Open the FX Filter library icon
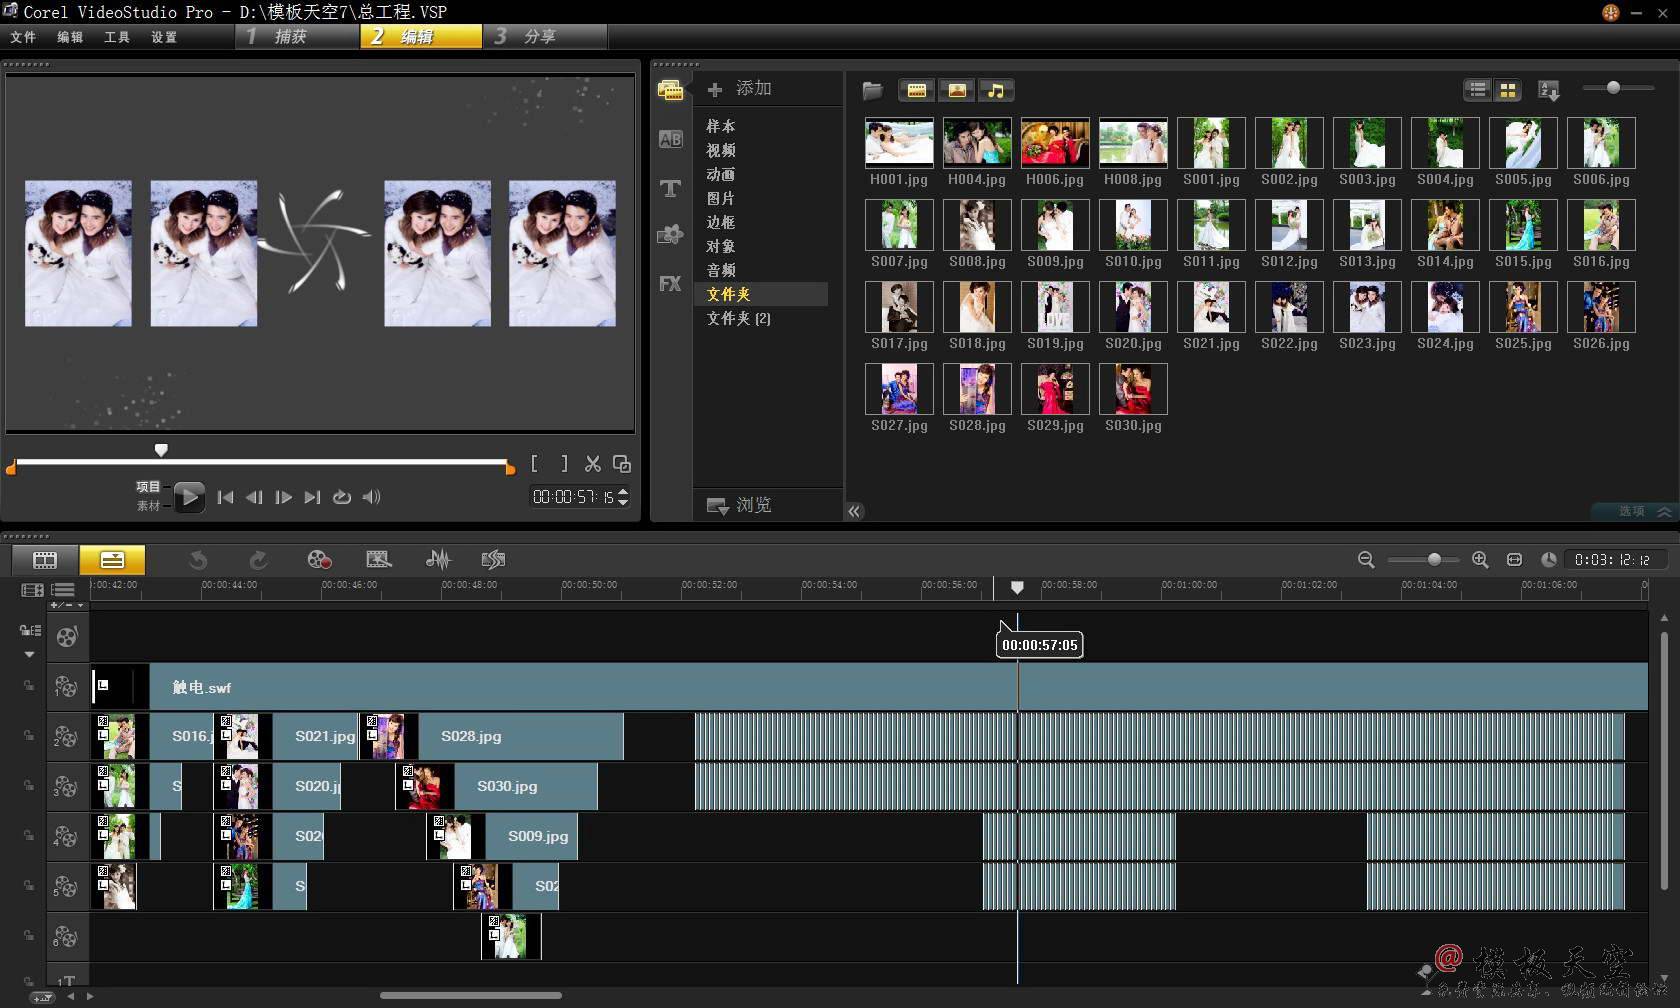The height and width of the screenshot is (1008, 1680). coord(670,283)
